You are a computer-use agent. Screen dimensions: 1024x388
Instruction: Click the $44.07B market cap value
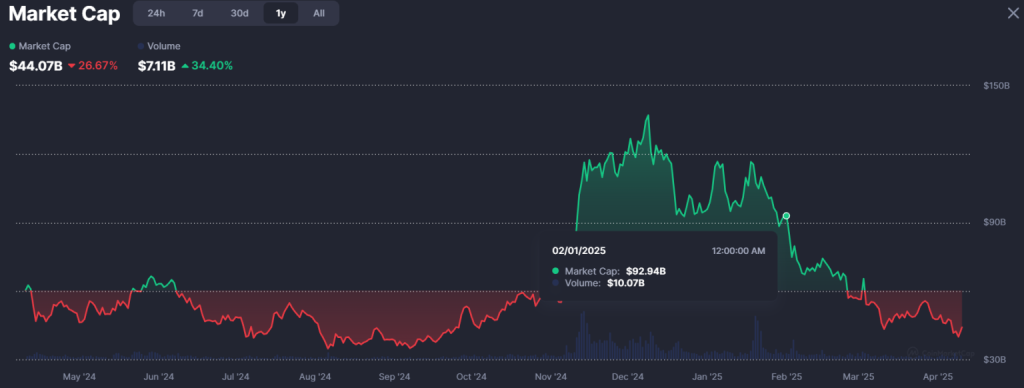36,65
